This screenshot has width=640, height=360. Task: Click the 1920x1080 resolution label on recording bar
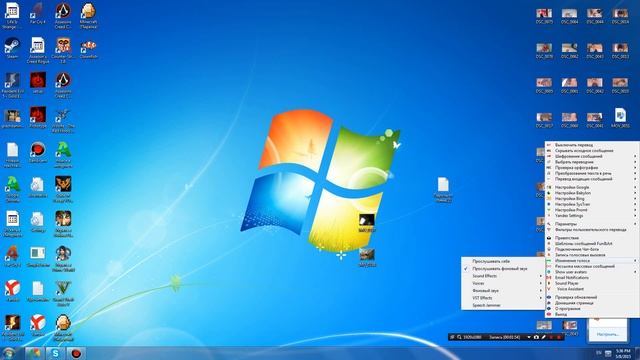click(x=472, y=337)
